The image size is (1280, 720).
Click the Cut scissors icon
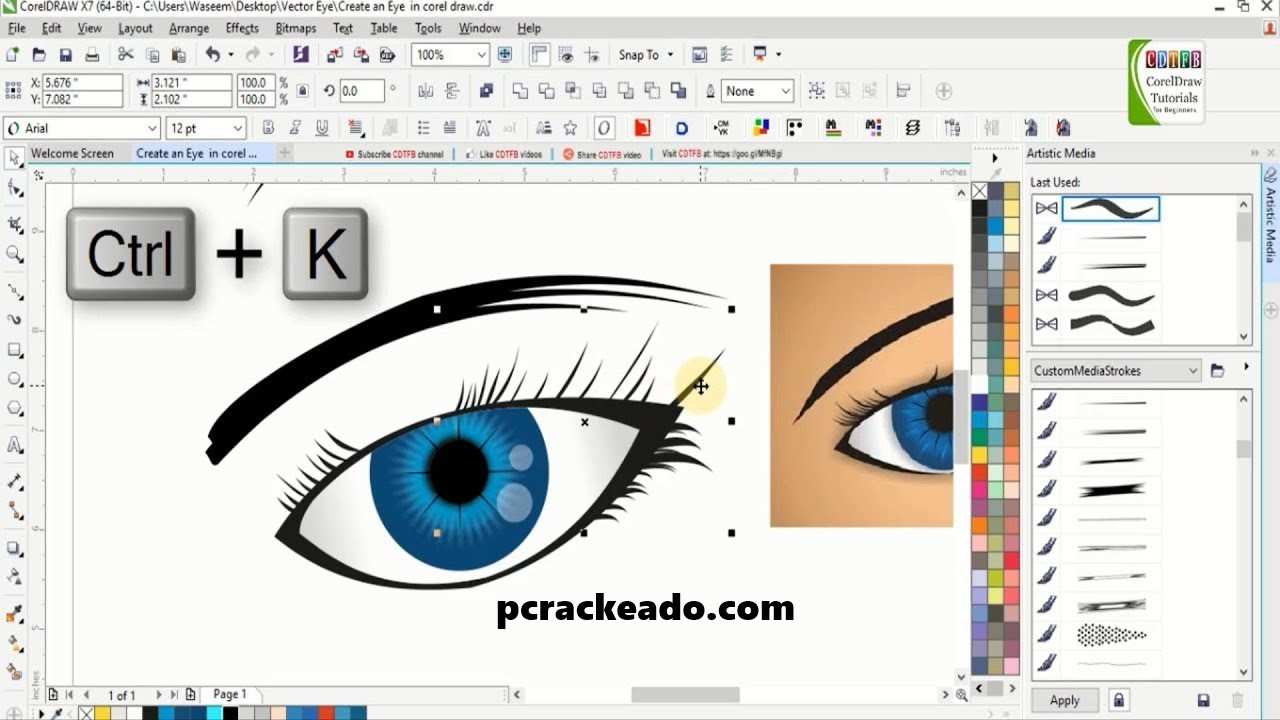coord(125,55)
